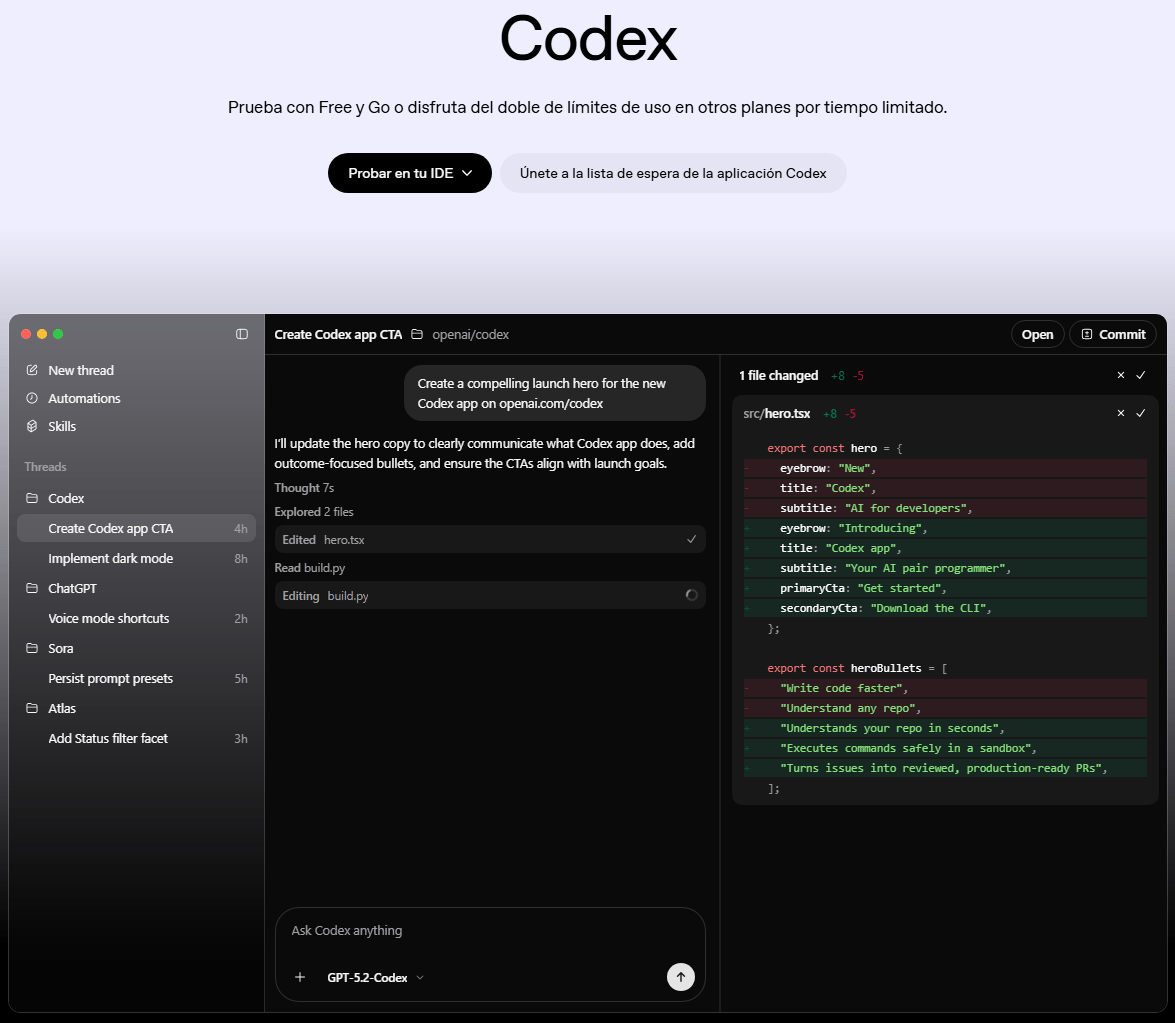Click the red macOS close dot
This screenshot has width=1175, height=1023.
pyautogui.click(x=25, y=334)
